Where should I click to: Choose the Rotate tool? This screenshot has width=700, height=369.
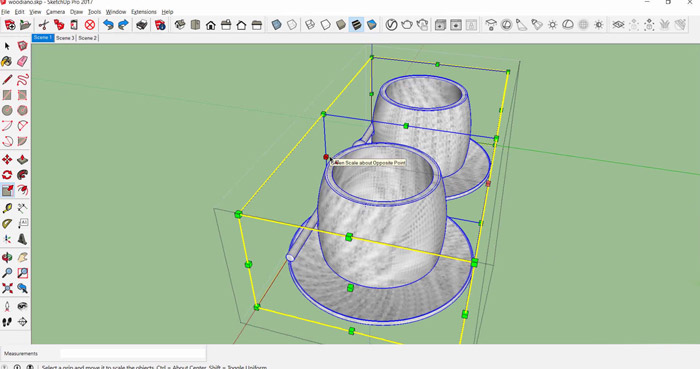pyautogui.click(x=7, y=175)
